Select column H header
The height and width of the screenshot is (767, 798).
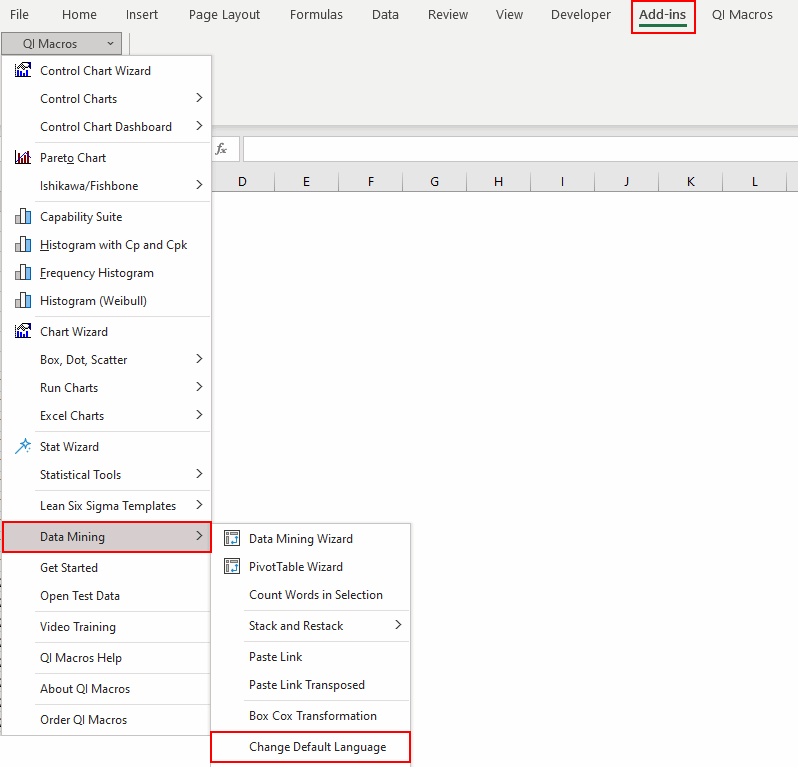click(x=498, y=182)
